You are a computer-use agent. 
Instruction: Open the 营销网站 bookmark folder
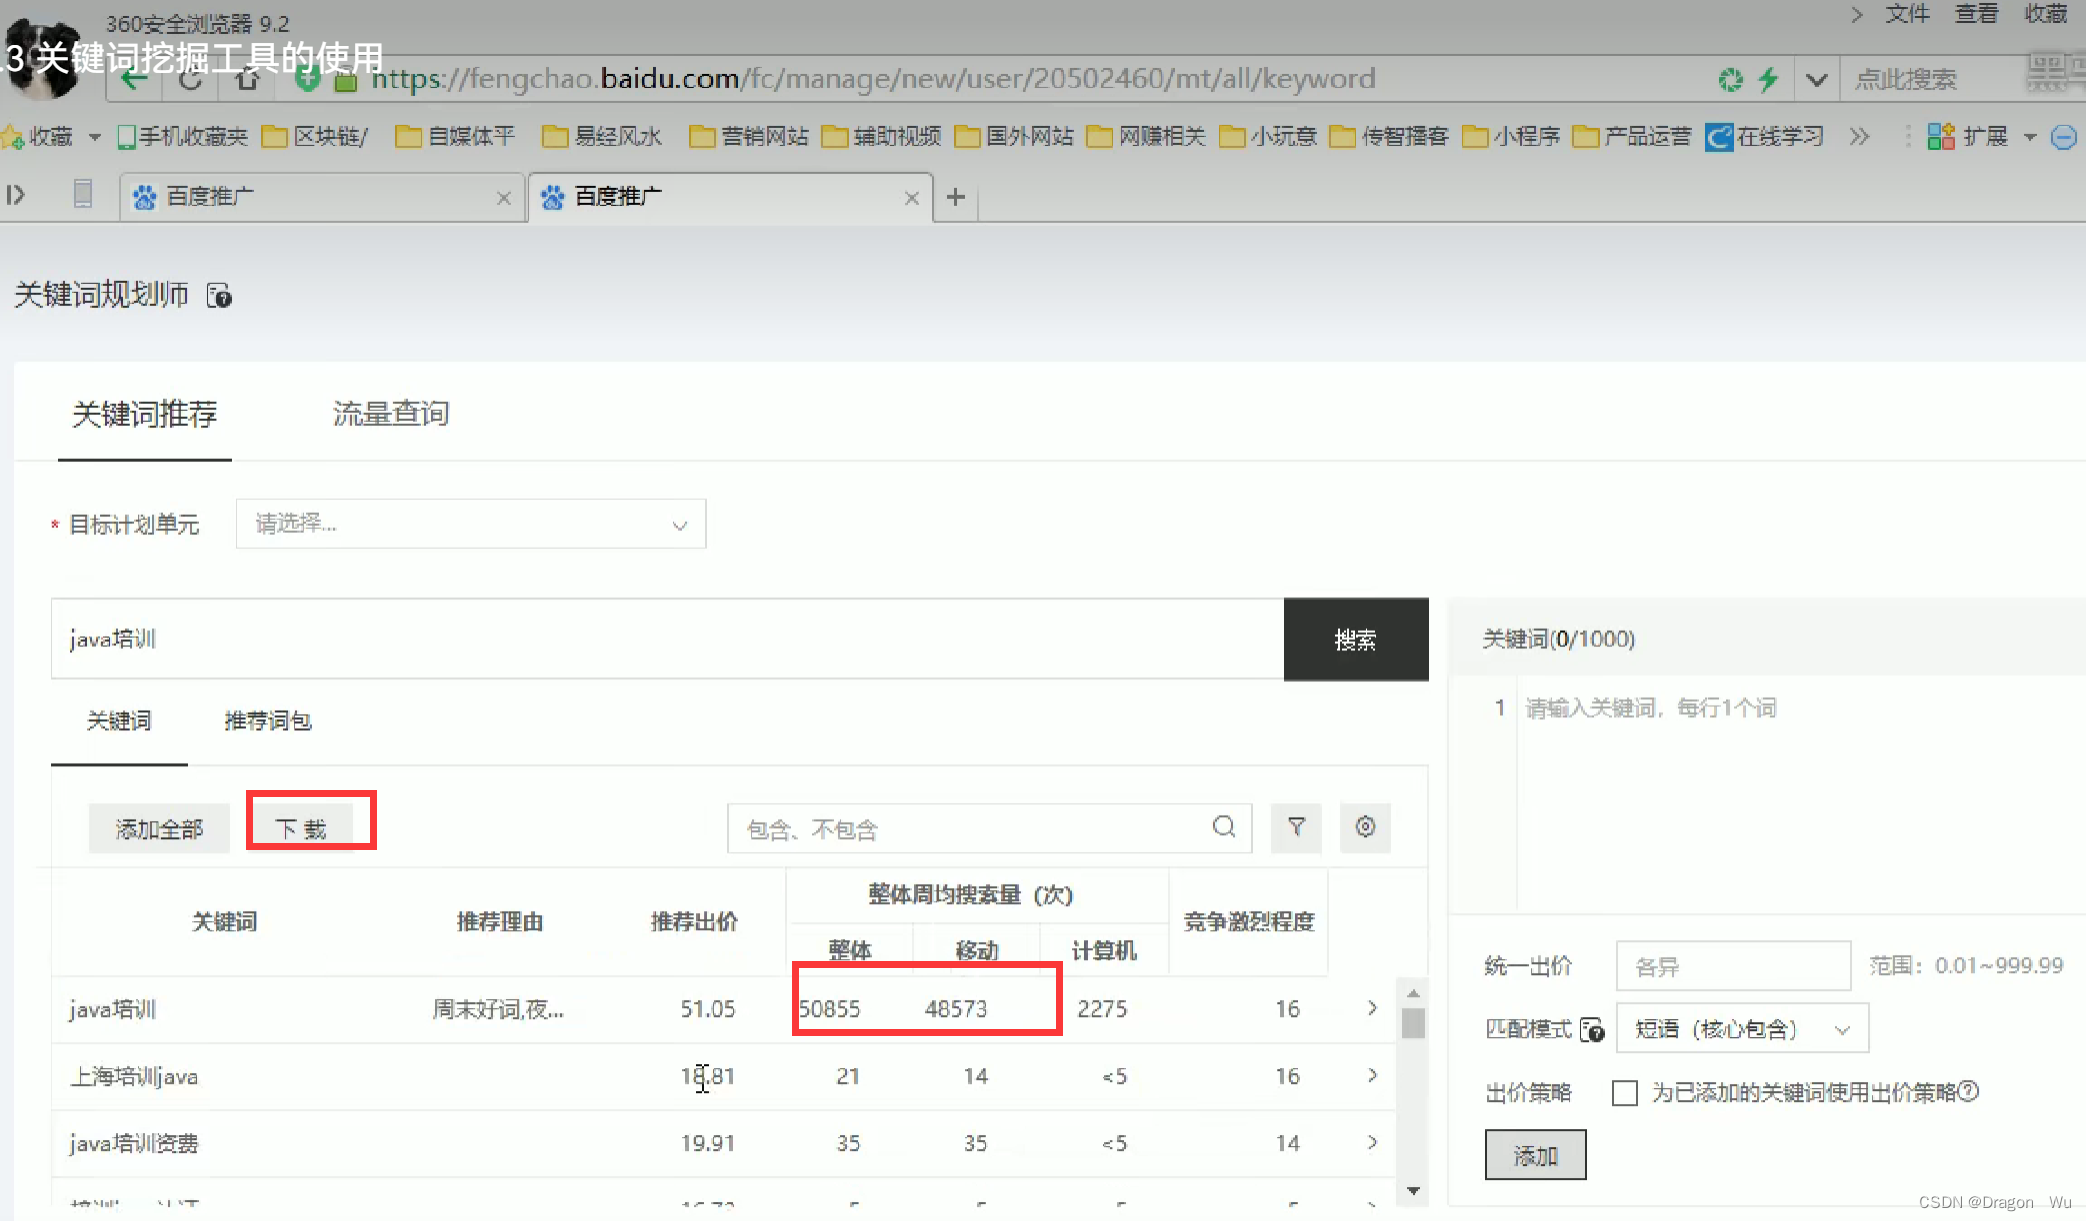pyautogui.click(x=749, y=136)
